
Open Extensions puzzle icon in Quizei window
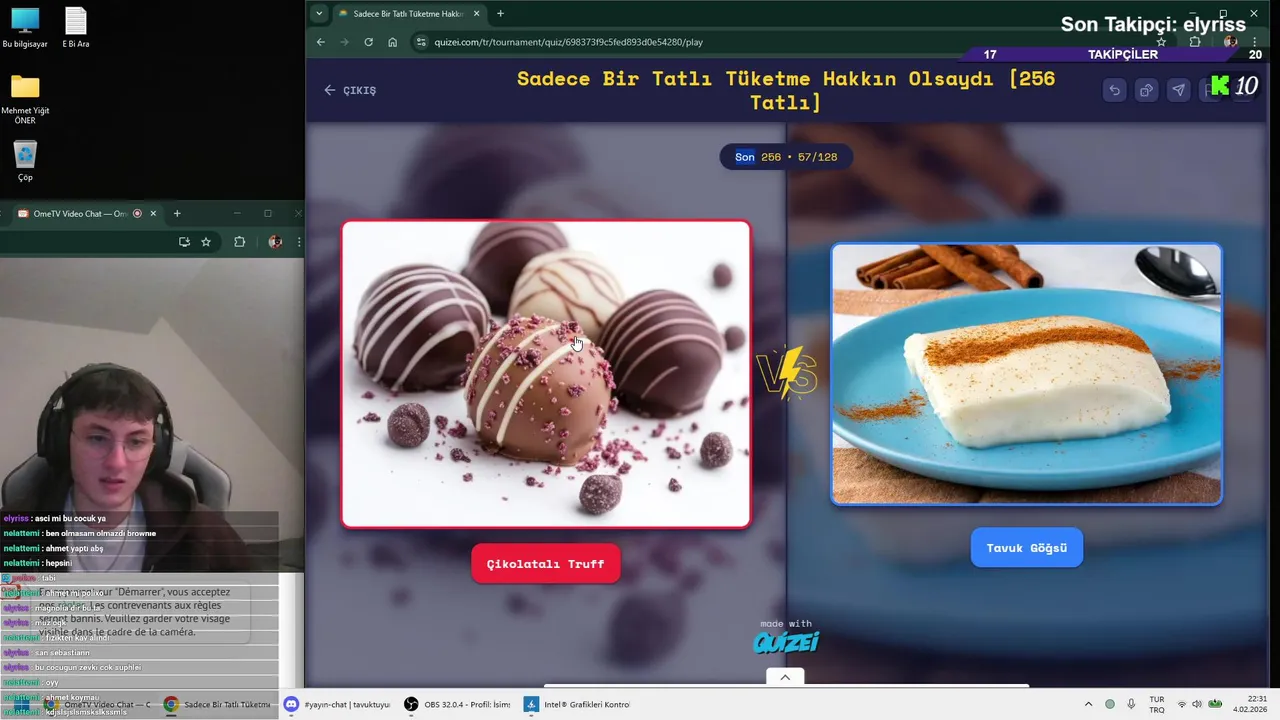pos(1195,42)
